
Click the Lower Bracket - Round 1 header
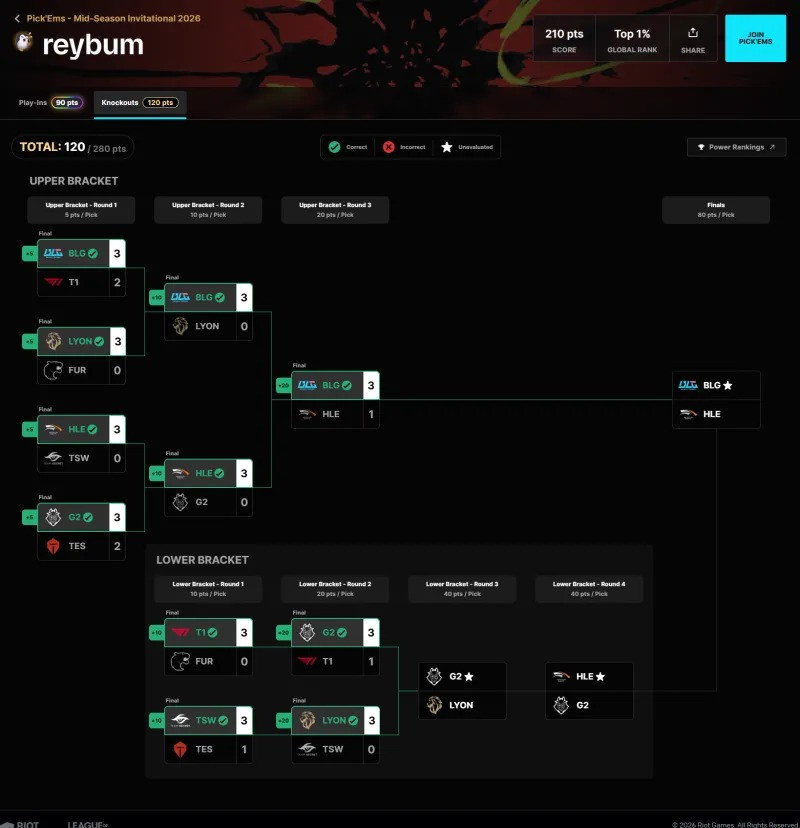pos(208,589)
